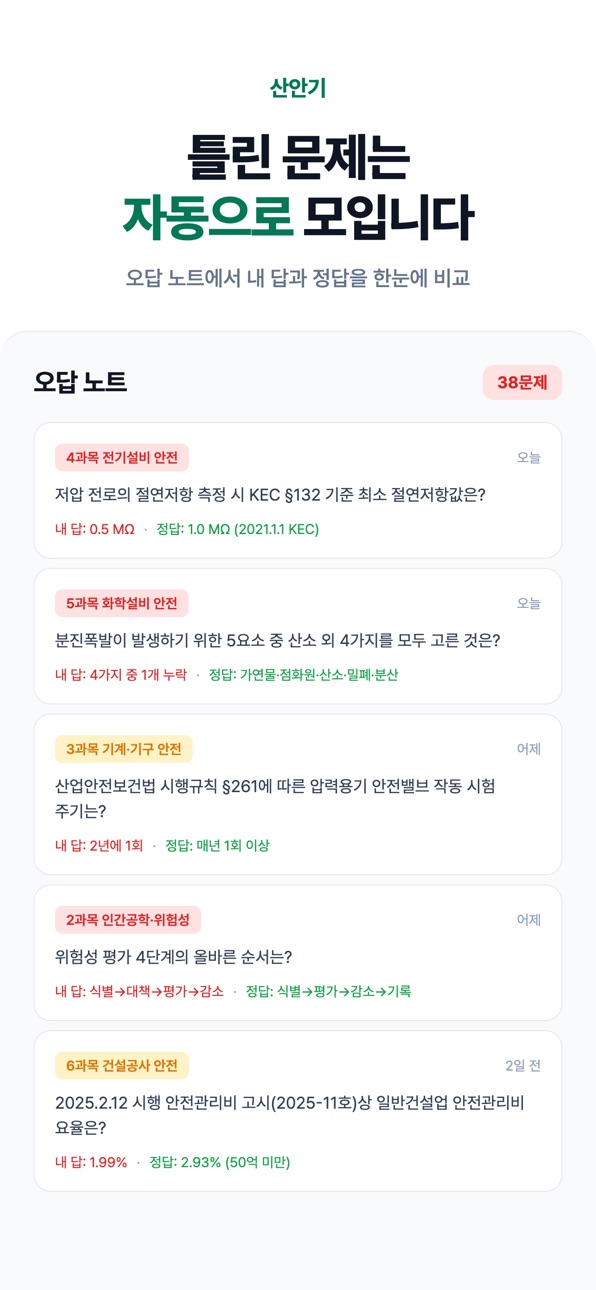Tap wrong answer 내 답: 0.5 MΩ
Screen dimensions: 596x1290
[95, 529]
